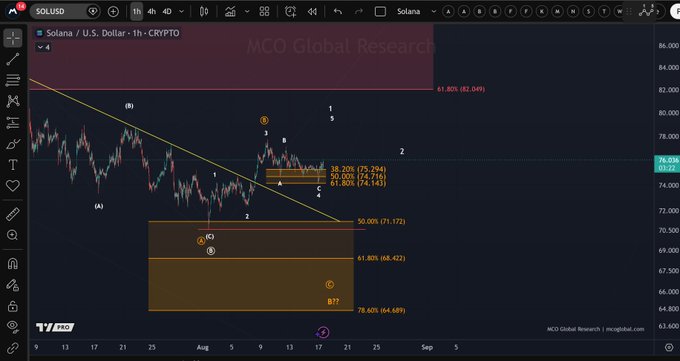Image resolution: width=680 pixels, height=361 pixels.
Task: Click the Elliott wave tool in top bar
Action: 646,11
